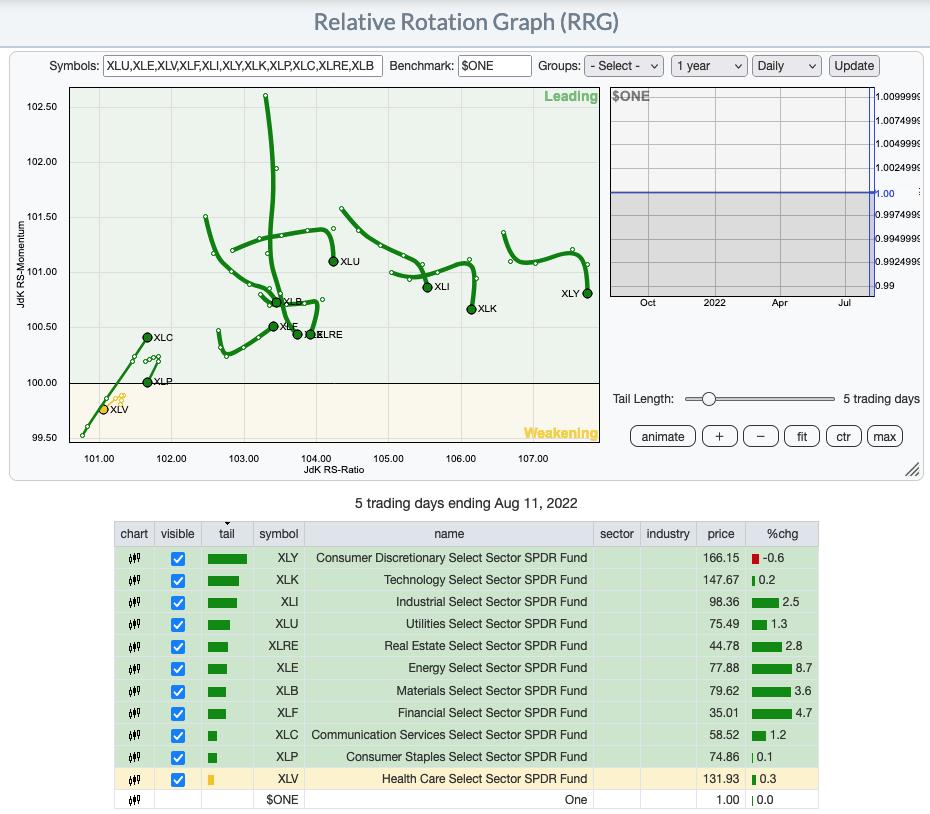This screenshot has height=814, width=930.
Task: Click Energy Select Sector SPDR Fund name
Action: [x=497, y=668]
